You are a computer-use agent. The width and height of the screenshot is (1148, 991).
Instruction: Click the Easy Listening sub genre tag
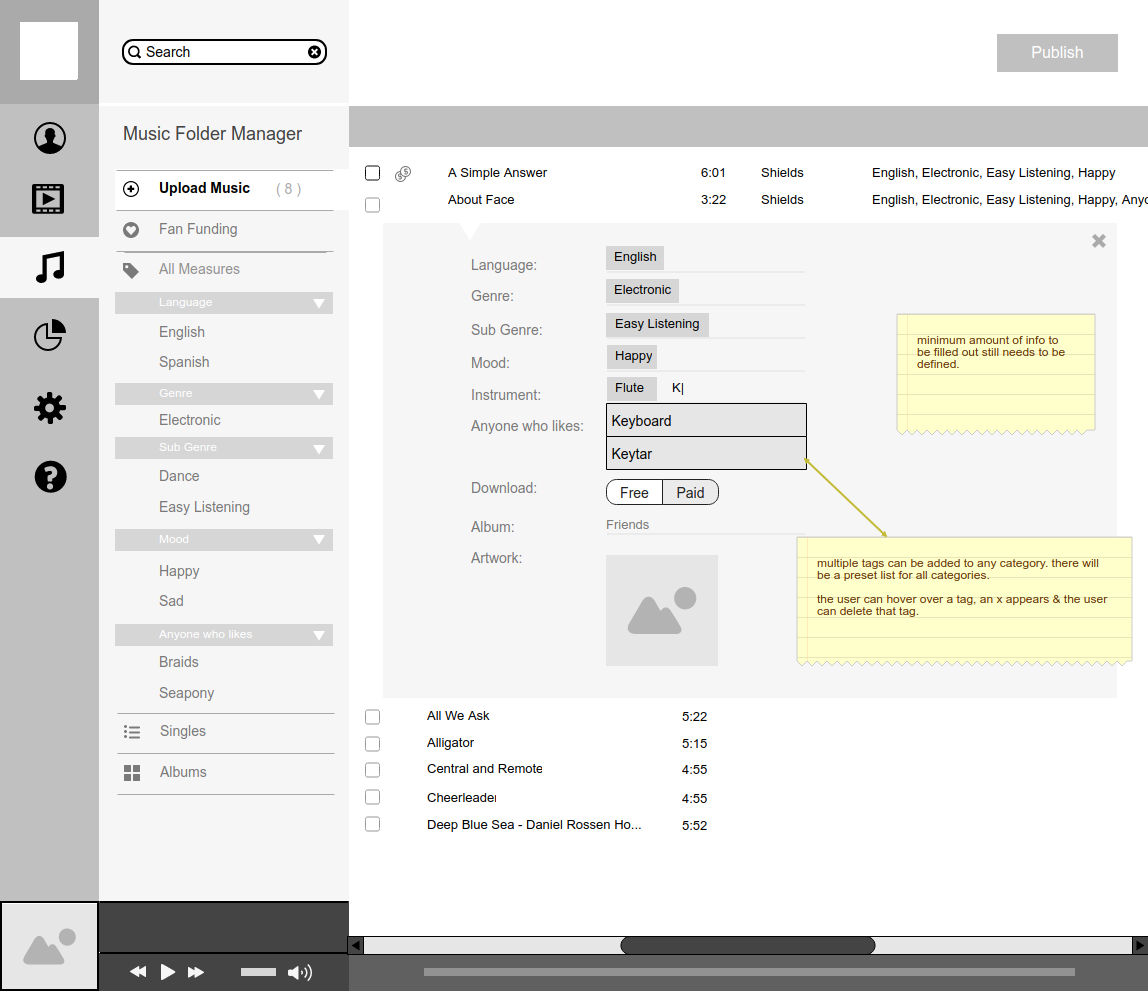(x=657, y=324)
